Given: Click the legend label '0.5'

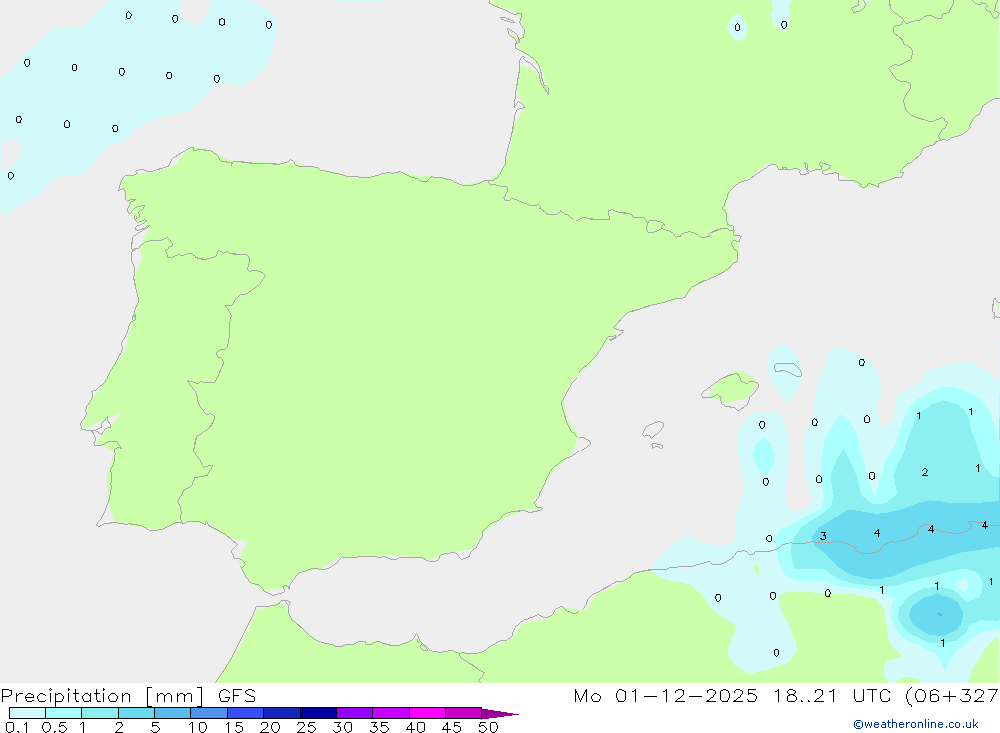Looking at the screenshot, I should pos(54,727).
